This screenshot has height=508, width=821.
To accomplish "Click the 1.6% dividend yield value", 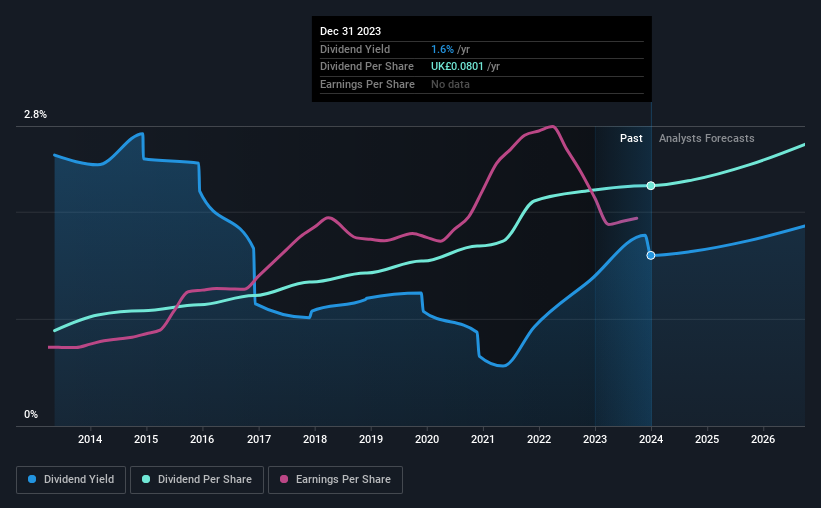I will point(442,49).
